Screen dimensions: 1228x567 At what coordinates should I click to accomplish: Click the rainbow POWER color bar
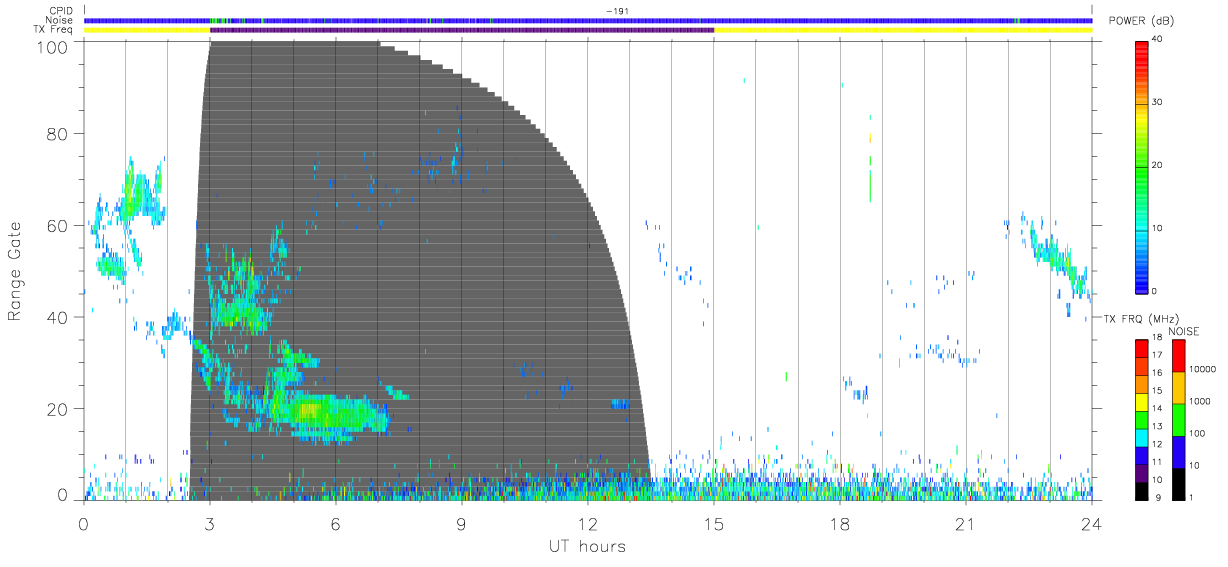[x=1142, y=167]
